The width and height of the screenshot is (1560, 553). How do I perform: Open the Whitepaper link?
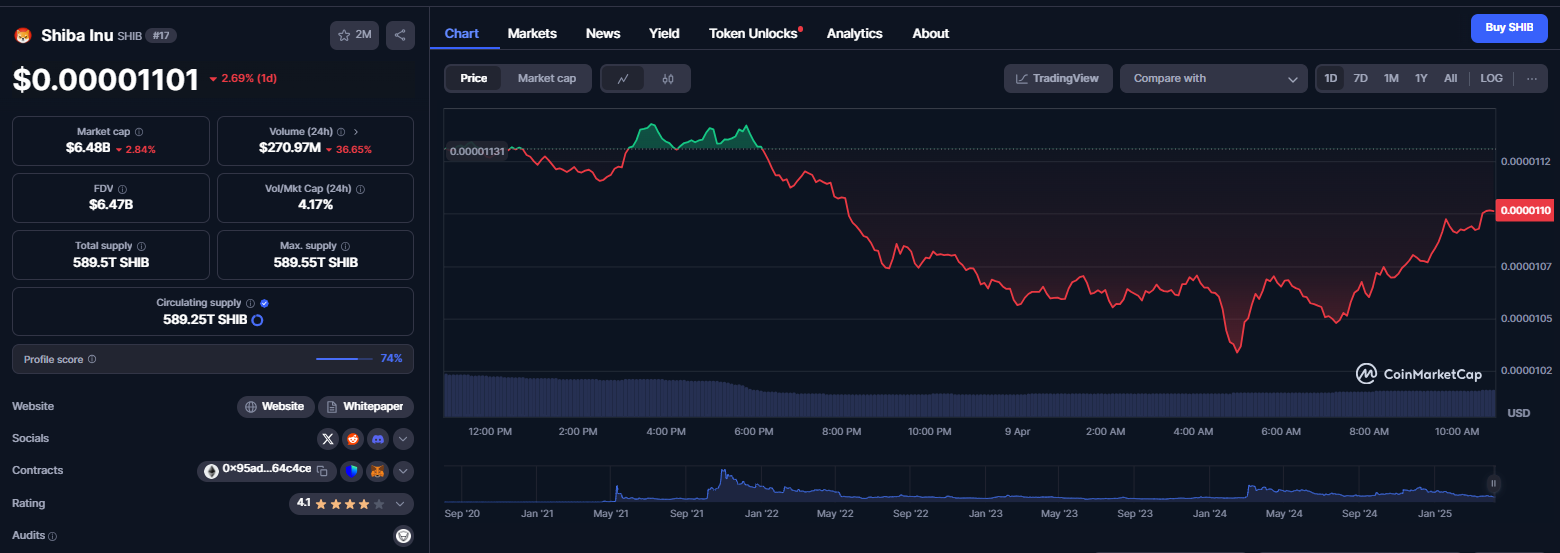(x=366, y=406)
